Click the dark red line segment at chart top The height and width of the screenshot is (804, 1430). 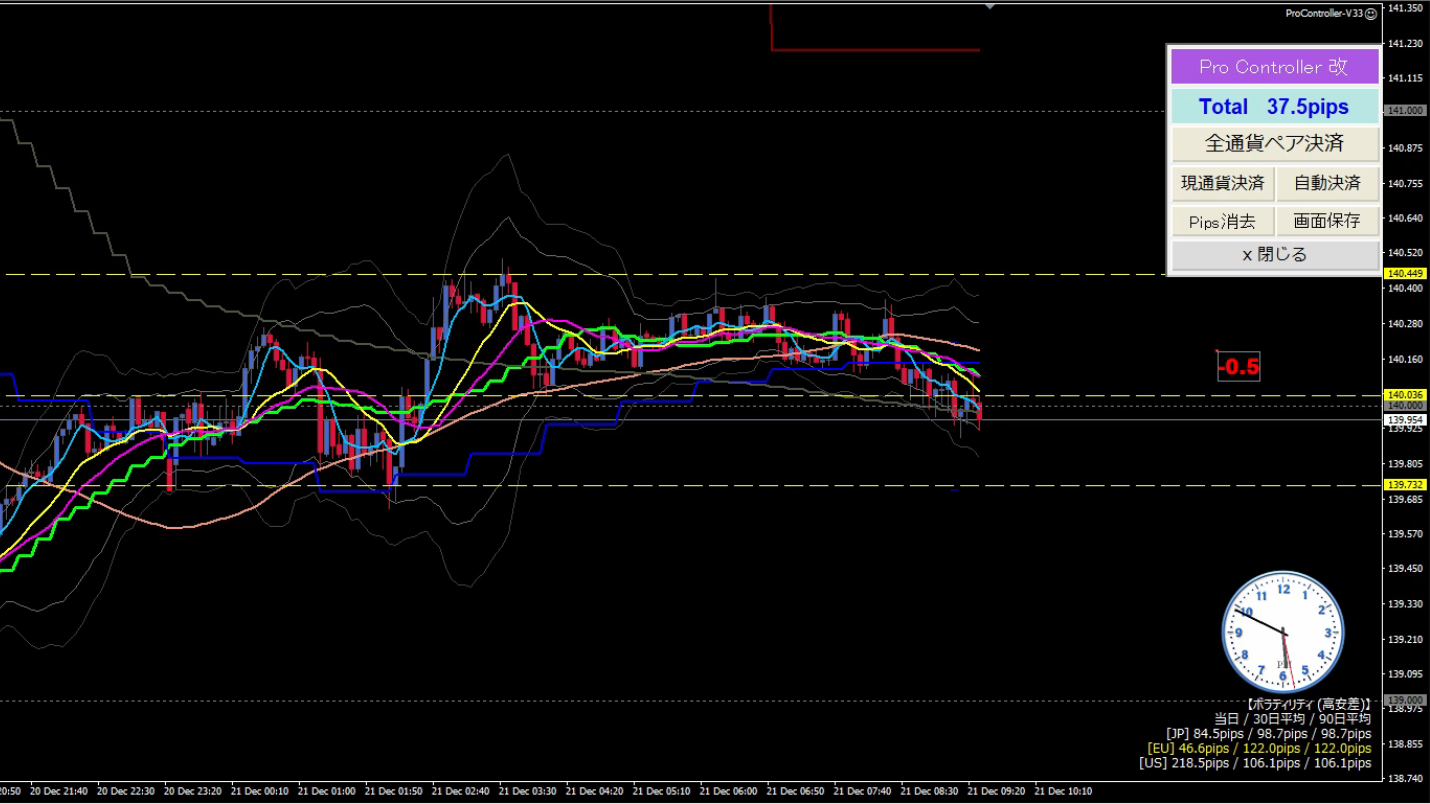[875, 49]
